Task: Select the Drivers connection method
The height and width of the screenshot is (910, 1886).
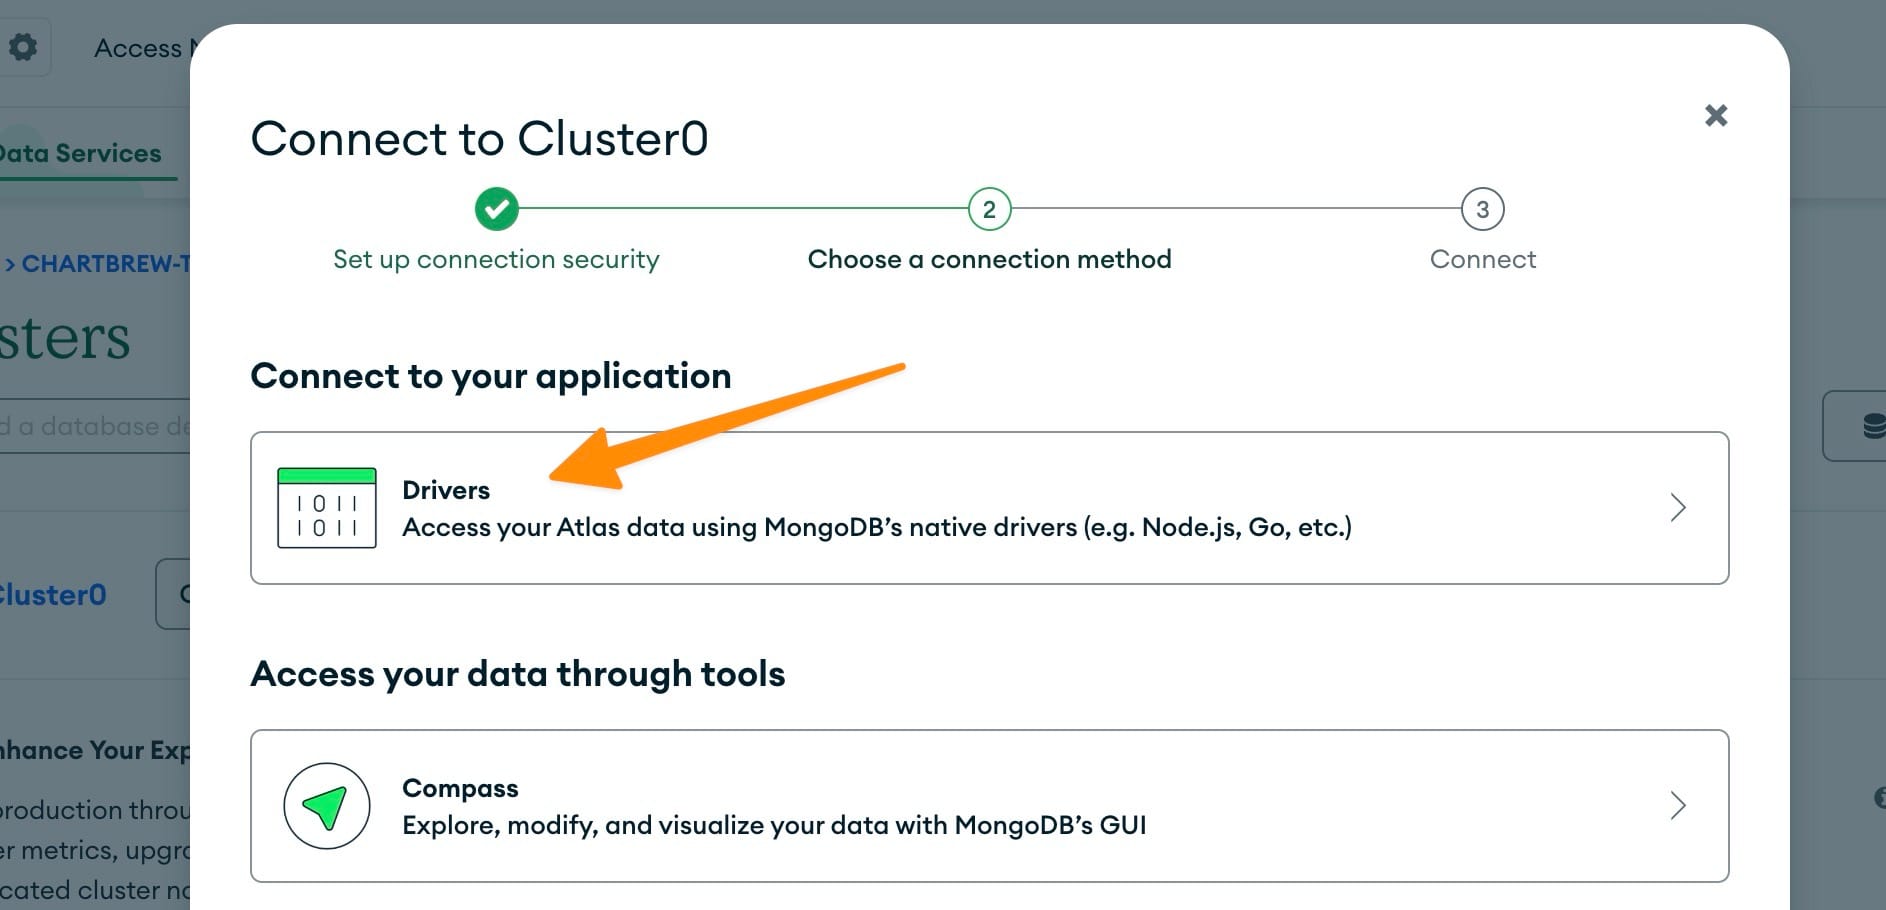Action: pos(890,507)
